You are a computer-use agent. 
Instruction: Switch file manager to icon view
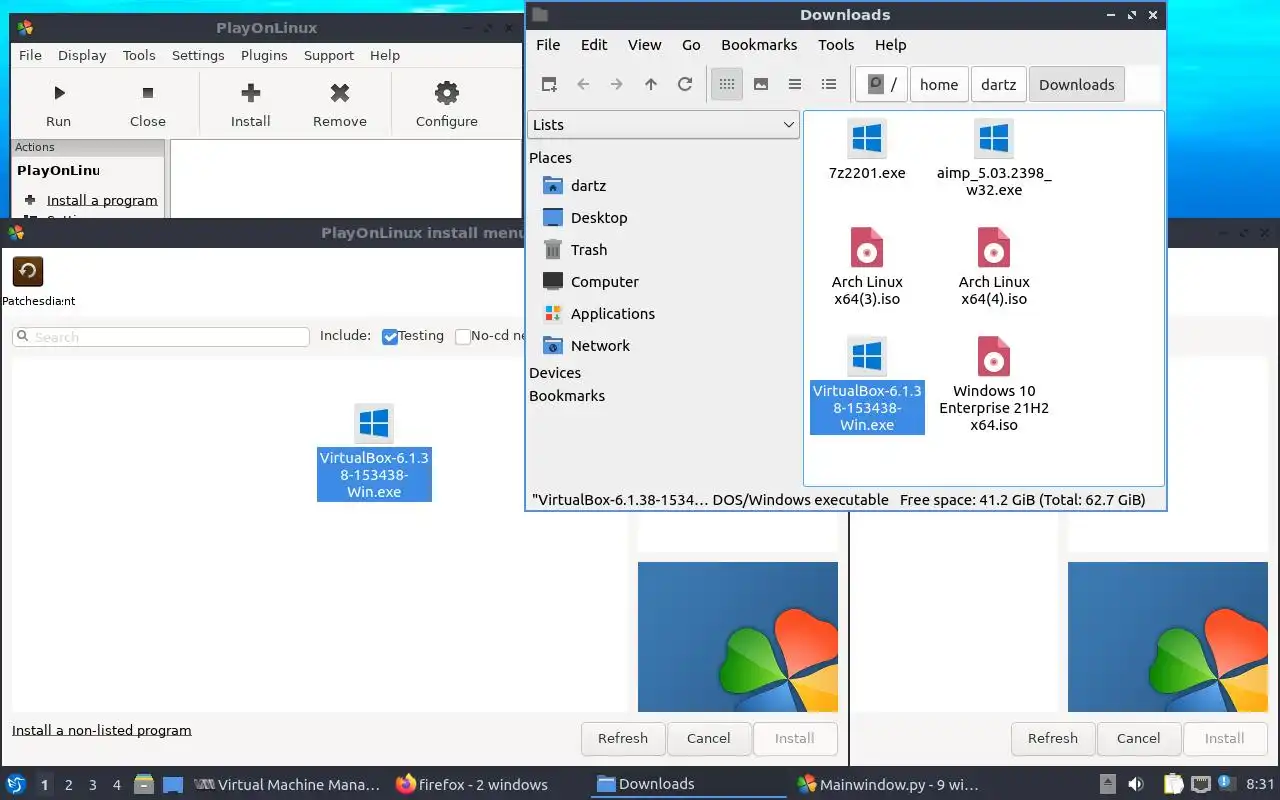pos(727,85)
